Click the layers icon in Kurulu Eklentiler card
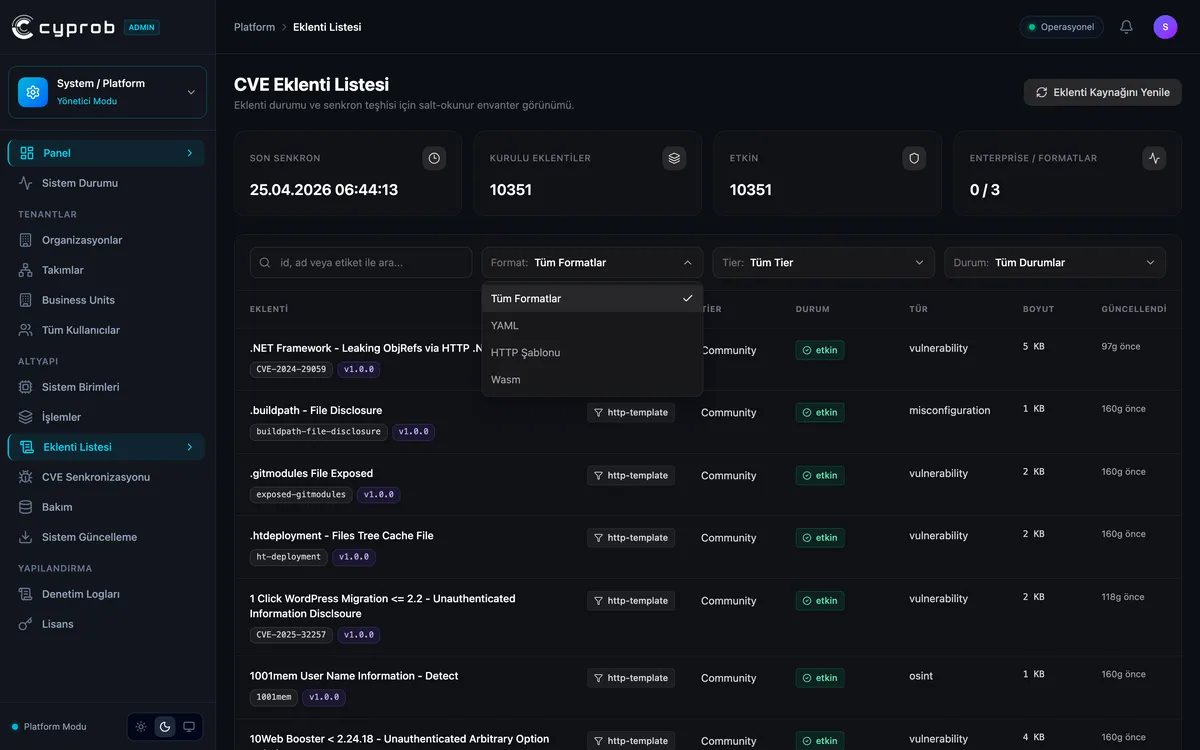1200x750 pixels. pos(674,158)
